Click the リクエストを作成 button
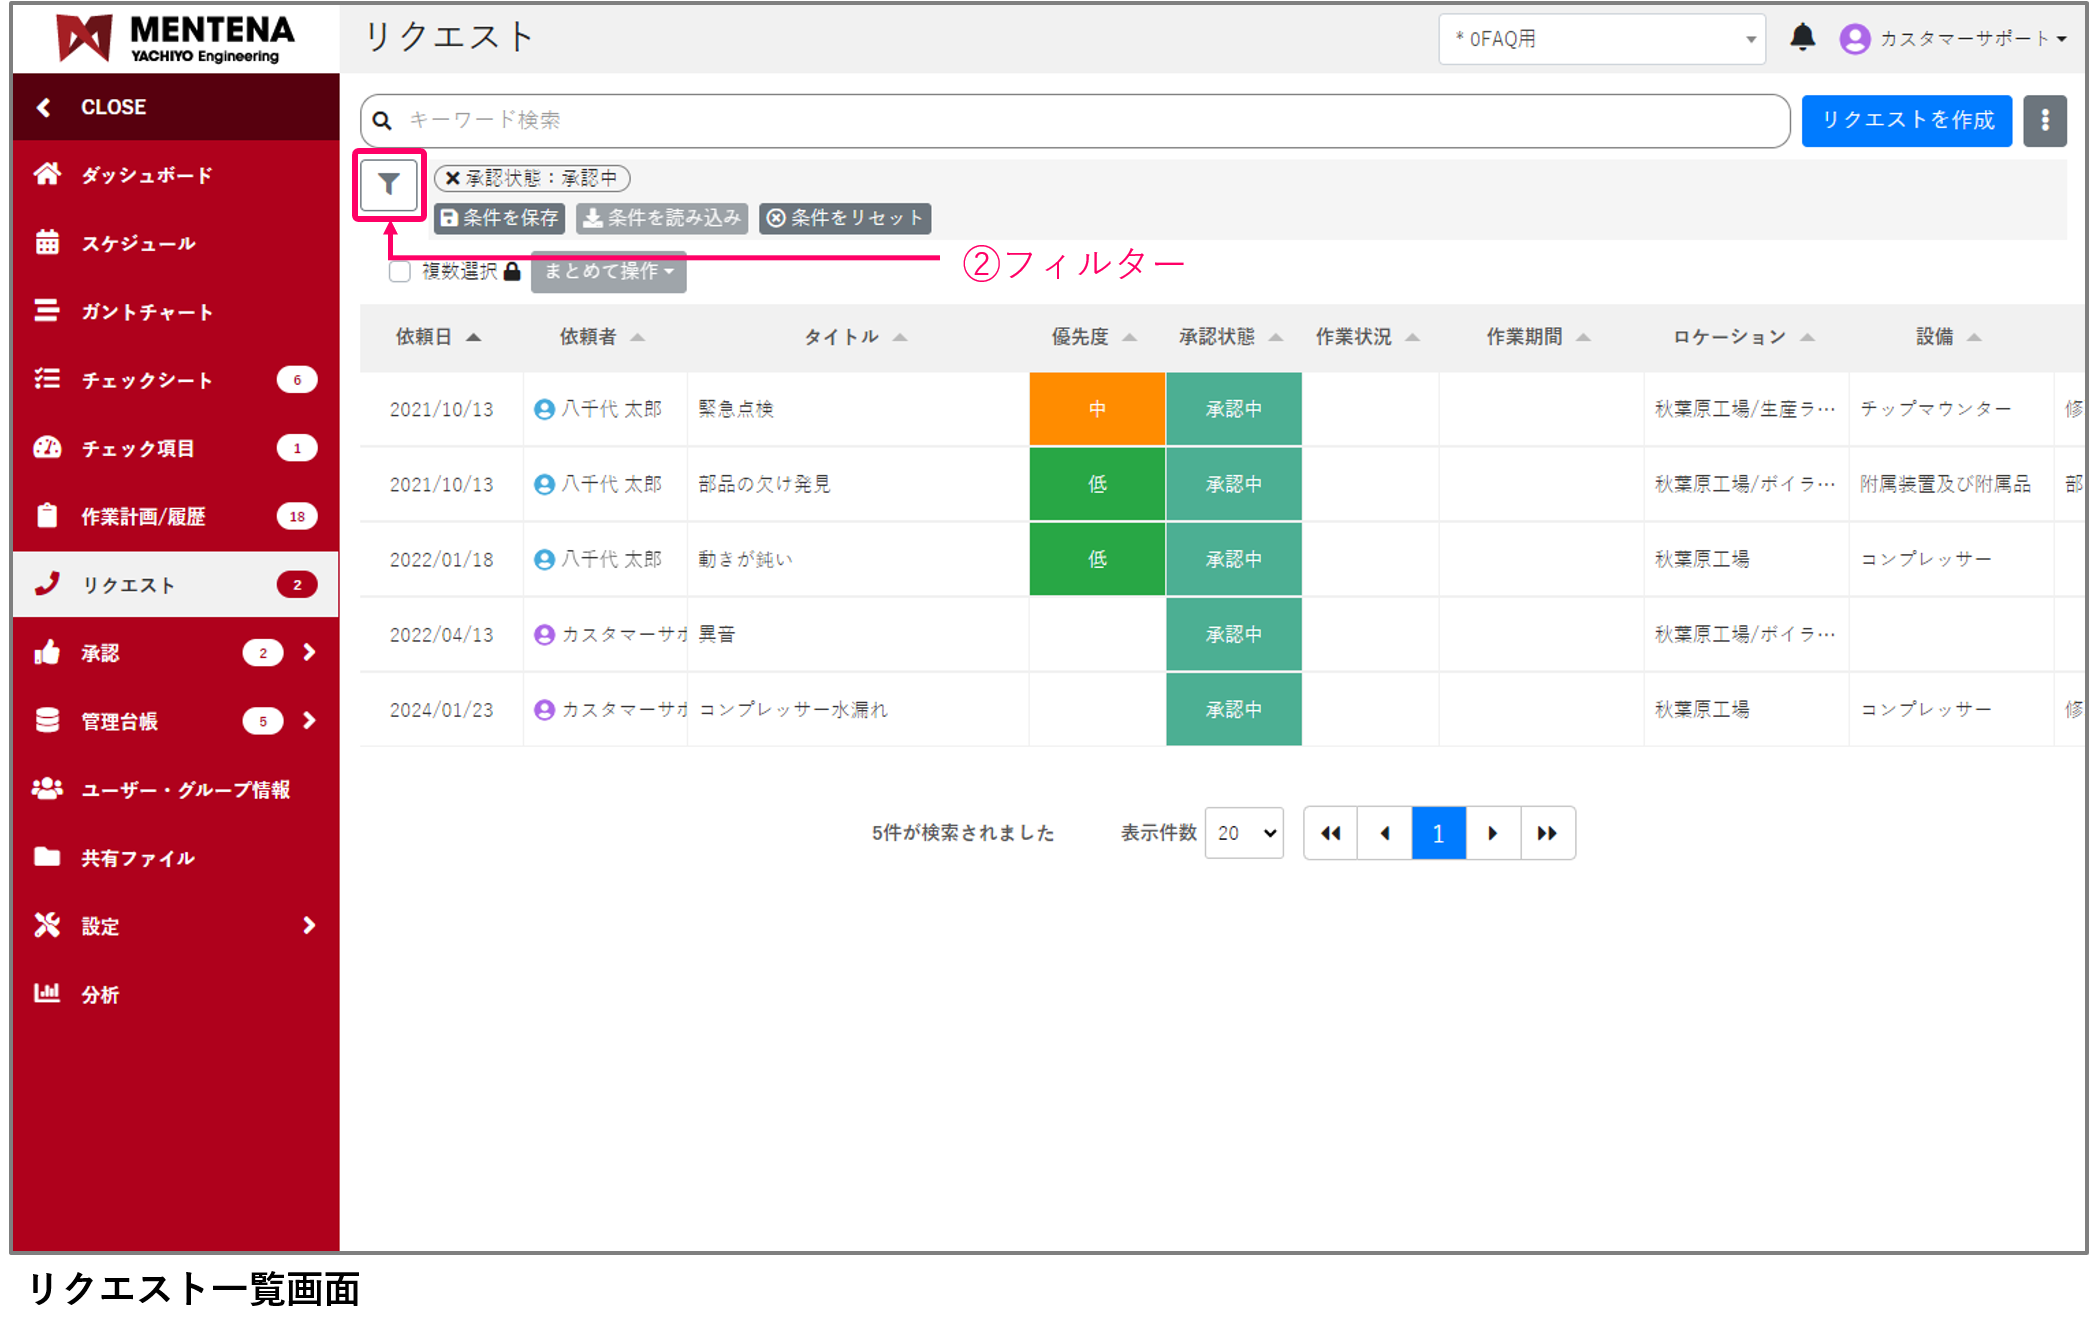 pos(1906,120)
